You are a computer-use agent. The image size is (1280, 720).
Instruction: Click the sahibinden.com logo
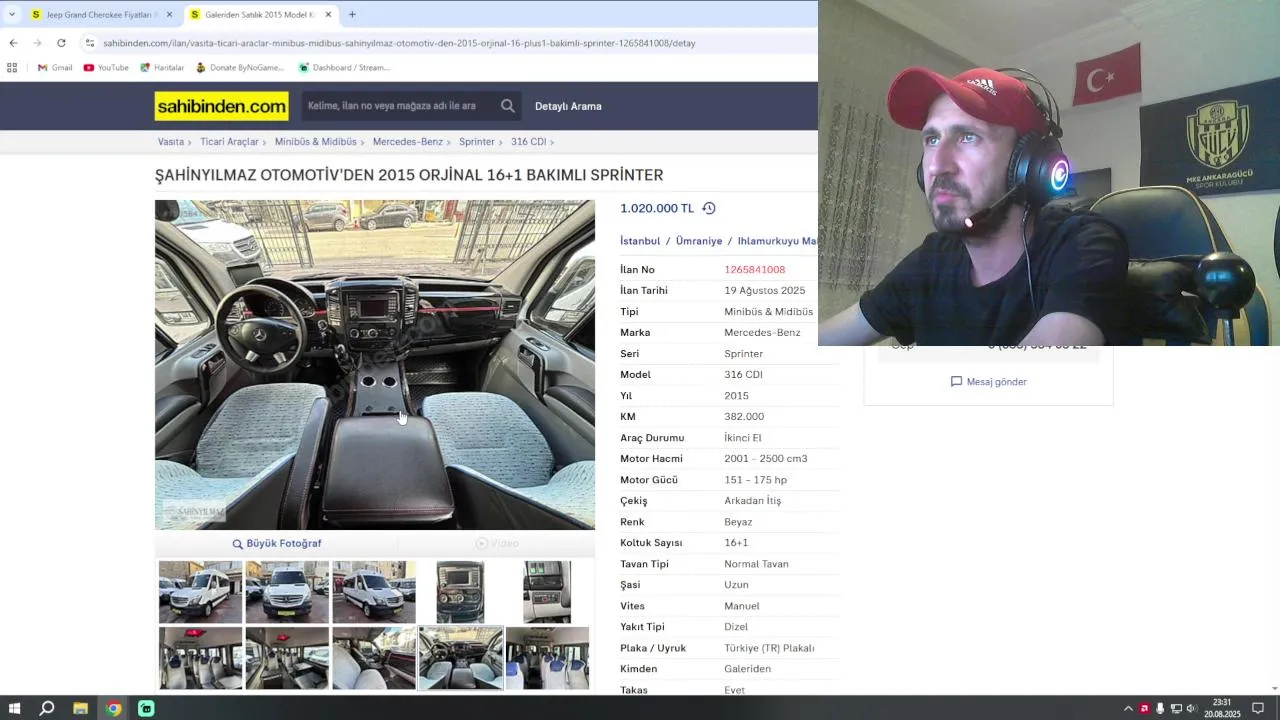pos(221,106)
